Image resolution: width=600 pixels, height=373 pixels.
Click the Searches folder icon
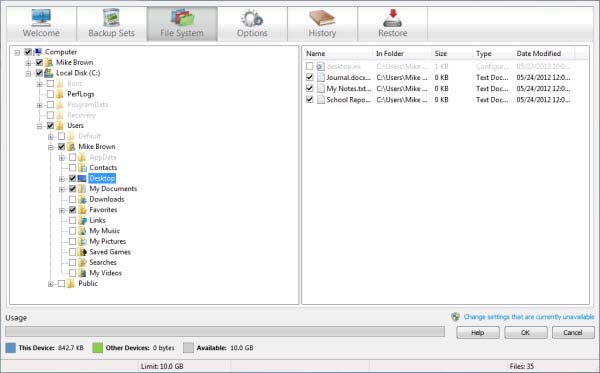pos(82,262)
